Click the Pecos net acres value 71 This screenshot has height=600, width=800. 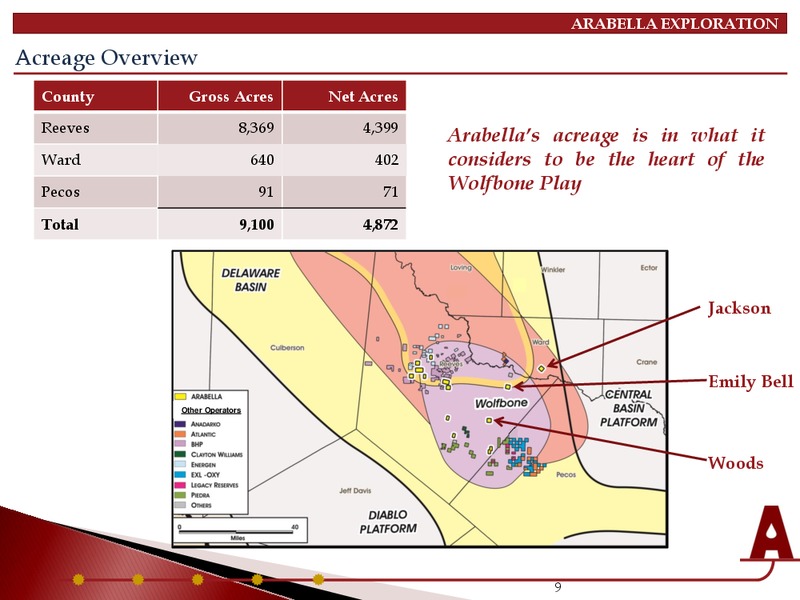390,192
